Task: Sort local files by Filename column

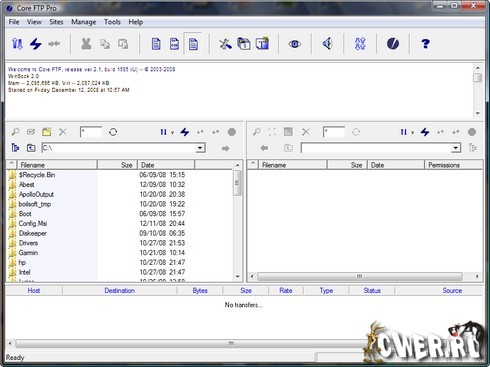Action: point(57,165)
